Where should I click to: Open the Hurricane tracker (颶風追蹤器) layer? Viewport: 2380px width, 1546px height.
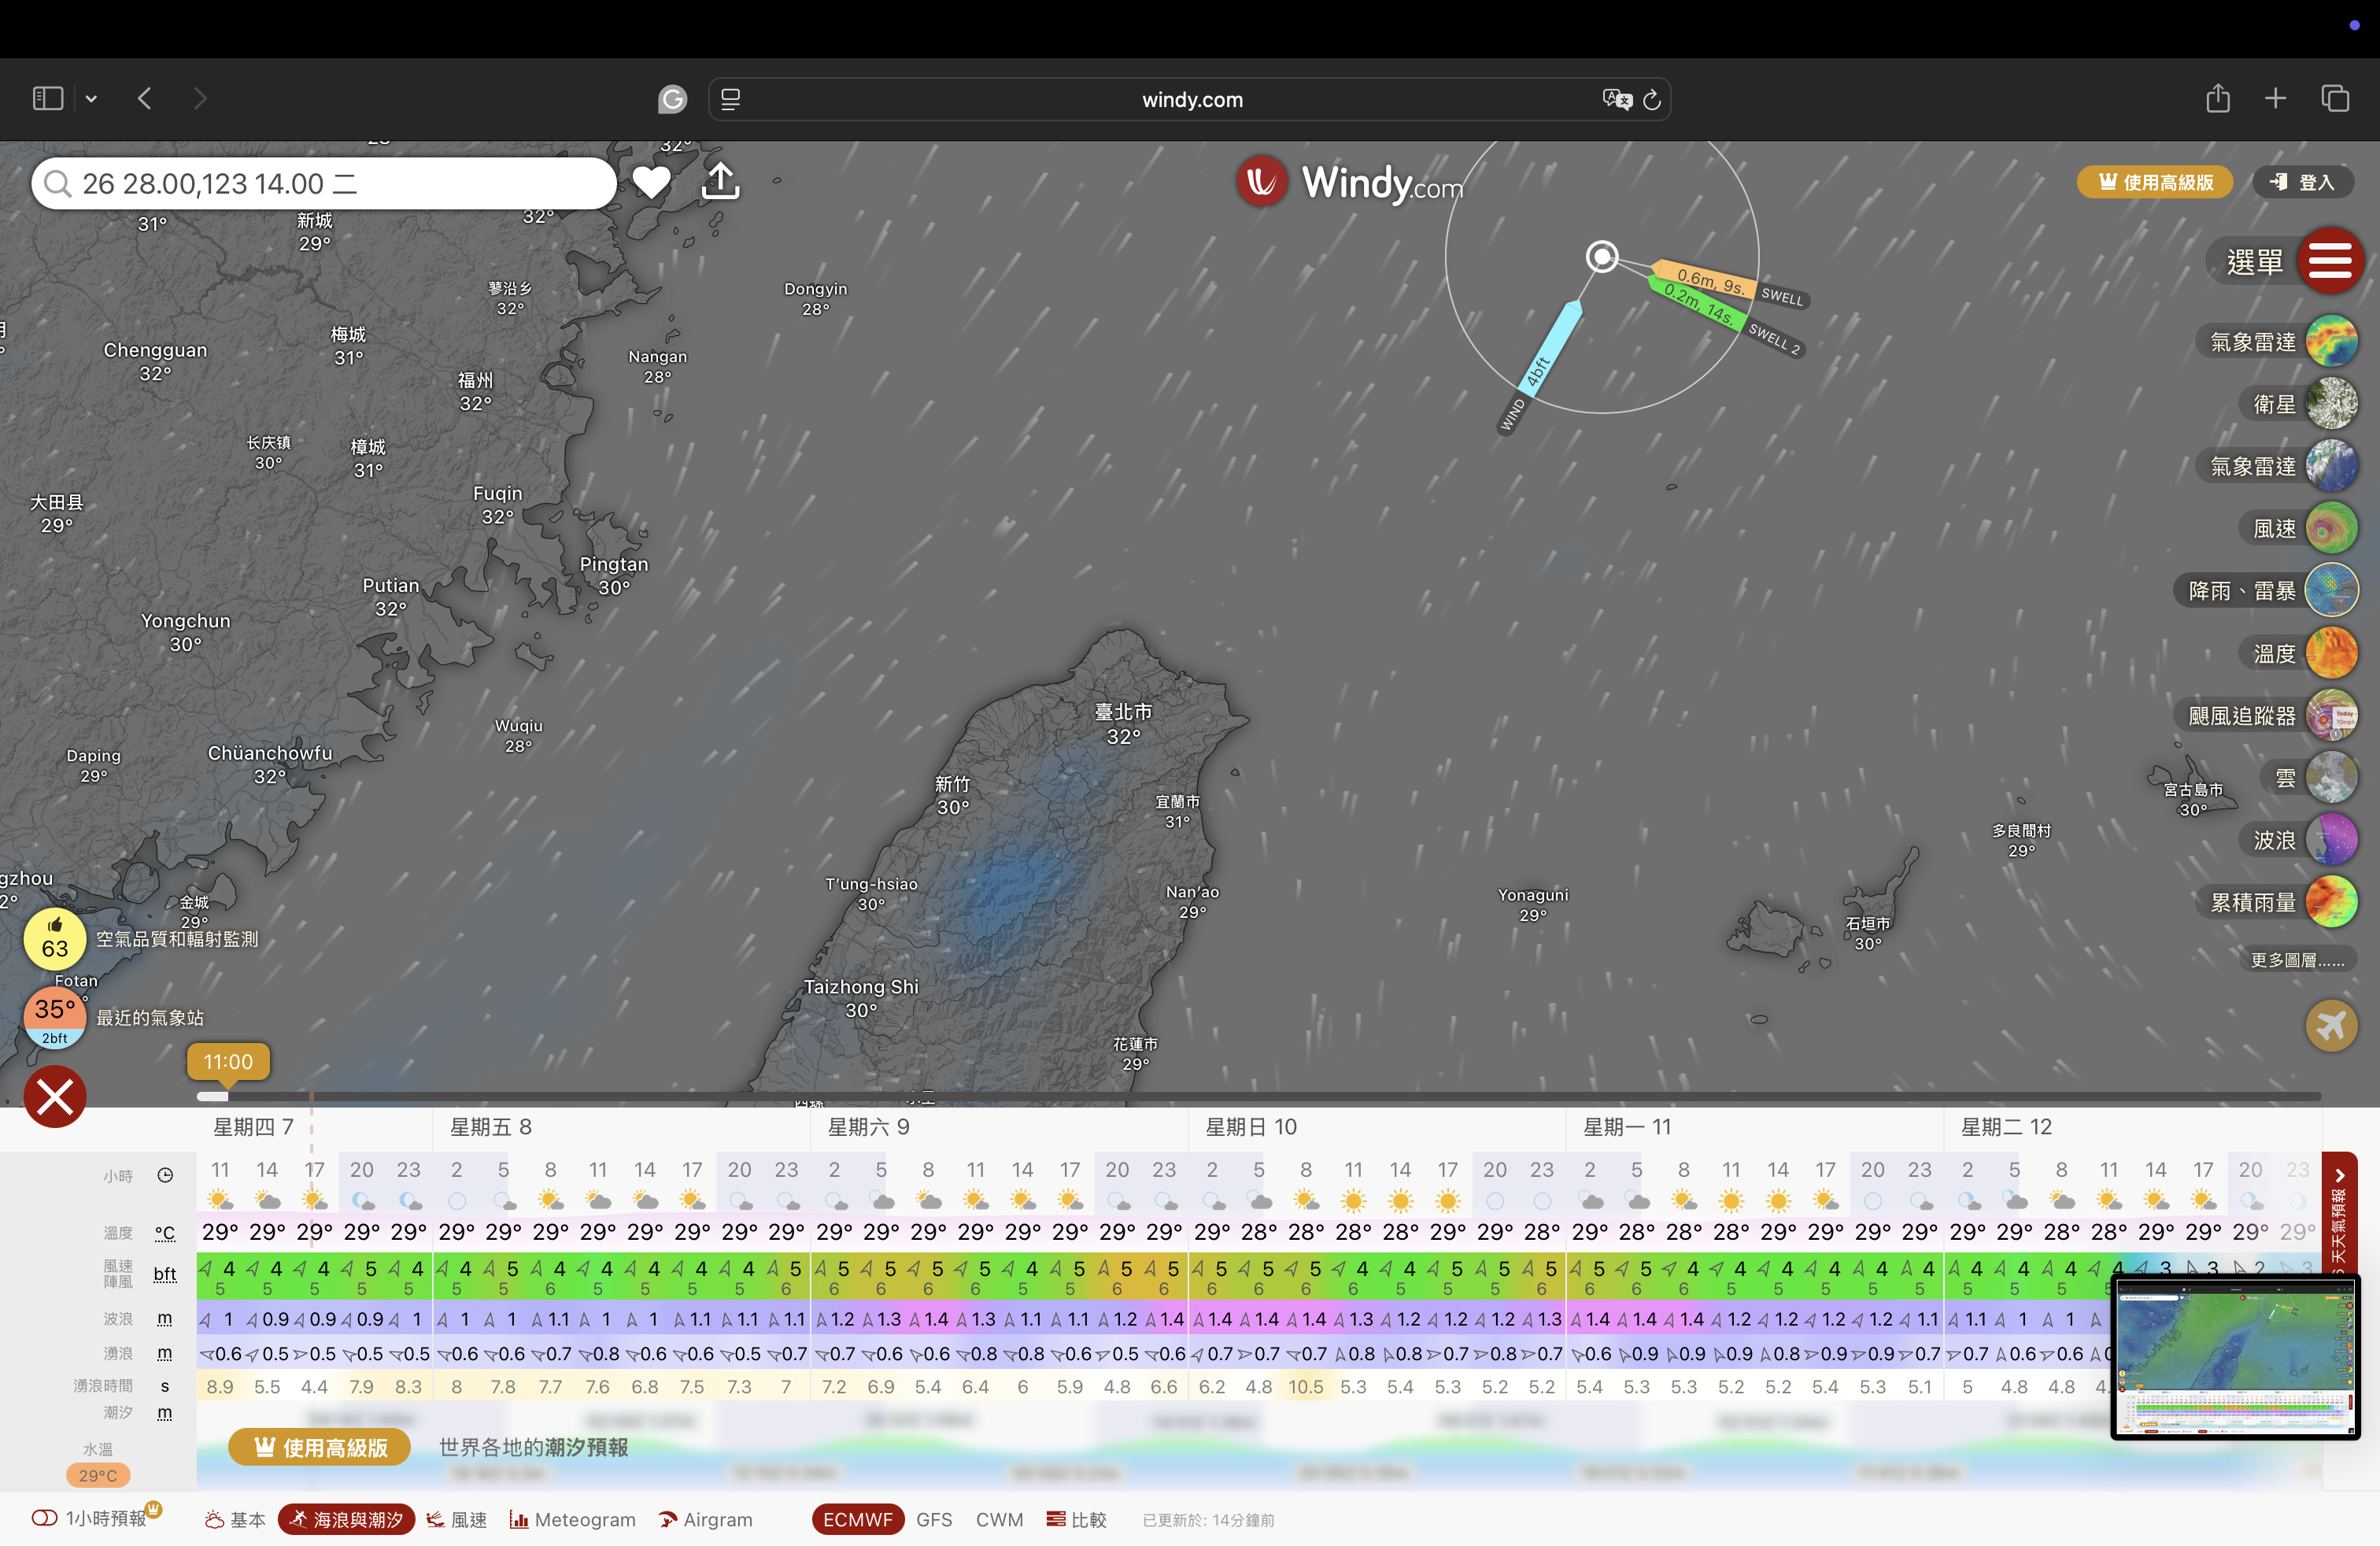point(2331,716)
